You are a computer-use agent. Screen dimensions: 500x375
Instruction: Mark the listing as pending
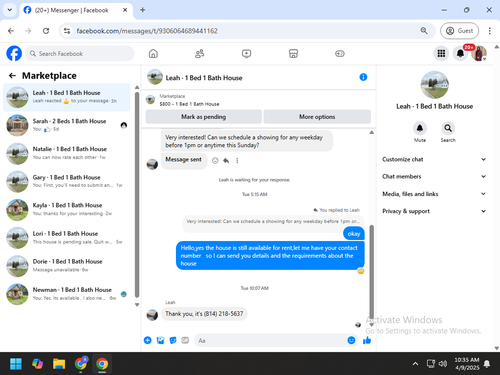point(203,117)
